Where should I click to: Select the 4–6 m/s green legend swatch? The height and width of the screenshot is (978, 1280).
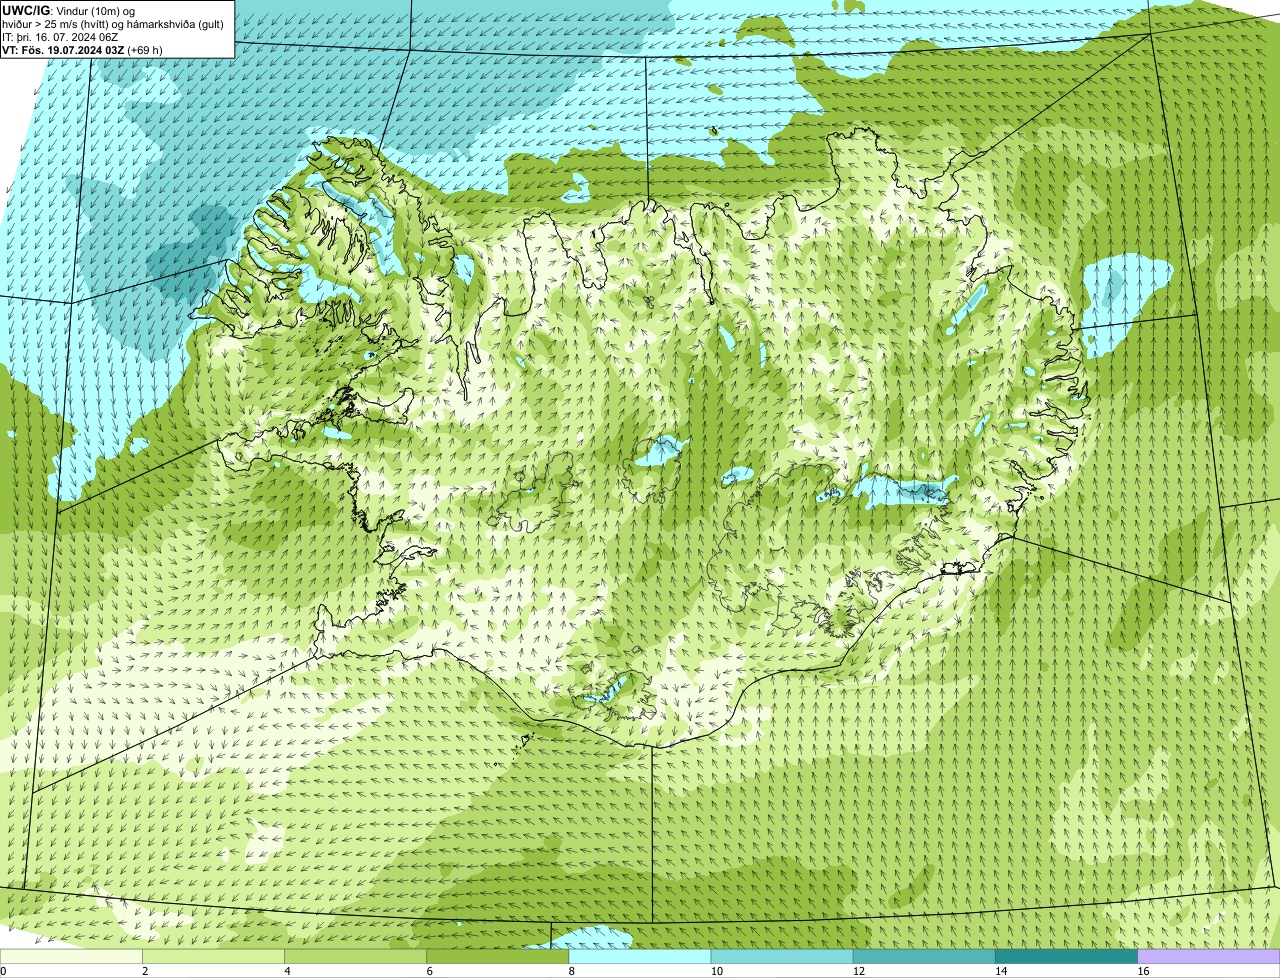355,956
